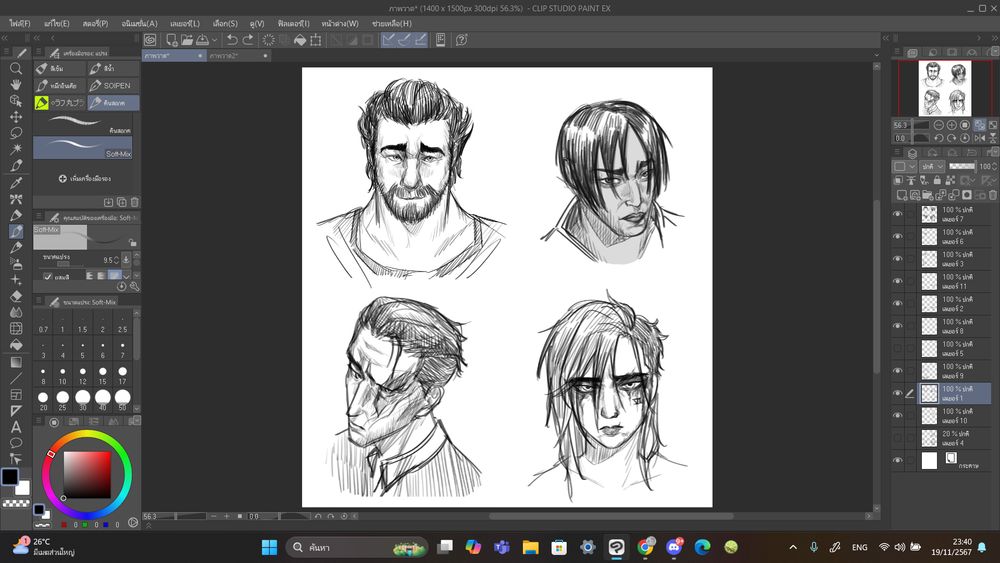1000x563 pixels.
Task: Pick the Hand move tool
Action: pyautogui.click(x=16, y=84)
